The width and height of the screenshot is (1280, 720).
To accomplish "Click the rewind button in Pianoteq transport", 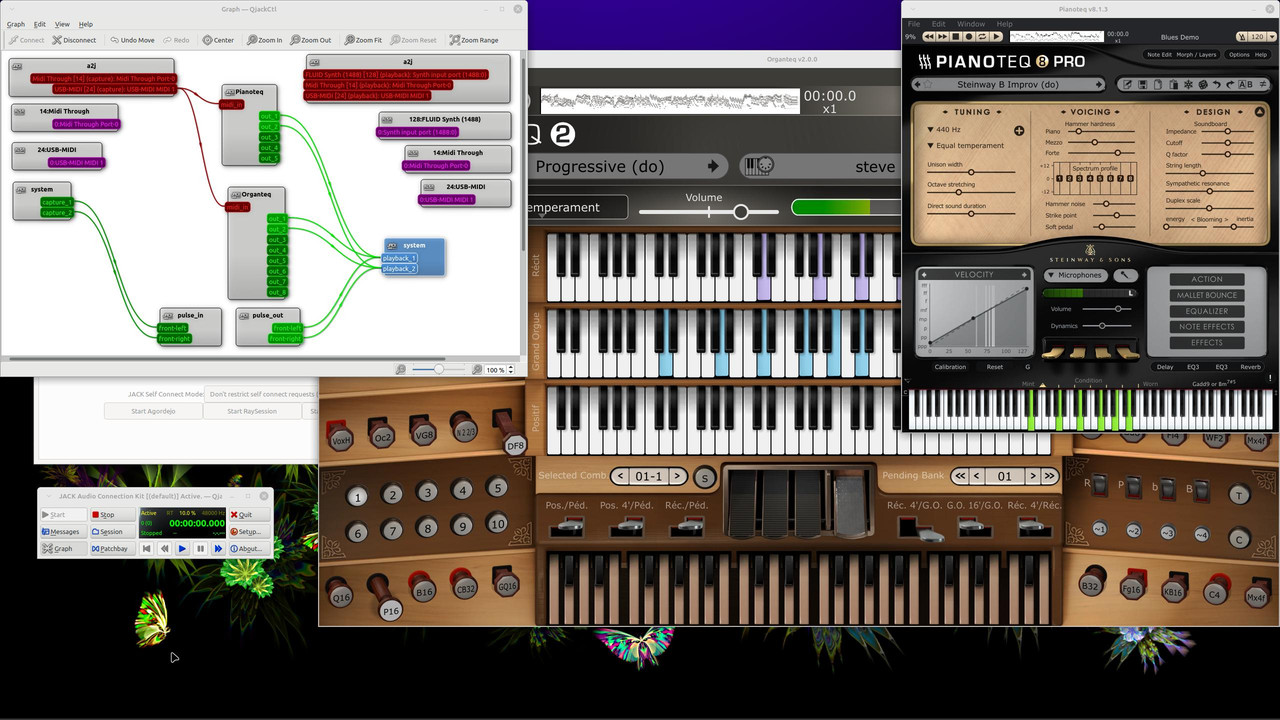I will [929, 37].
